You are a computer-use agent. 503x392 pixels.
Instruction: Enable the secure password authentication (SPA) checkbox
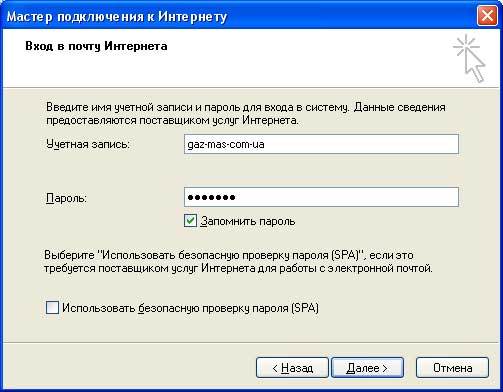click(x=52, y=307)
